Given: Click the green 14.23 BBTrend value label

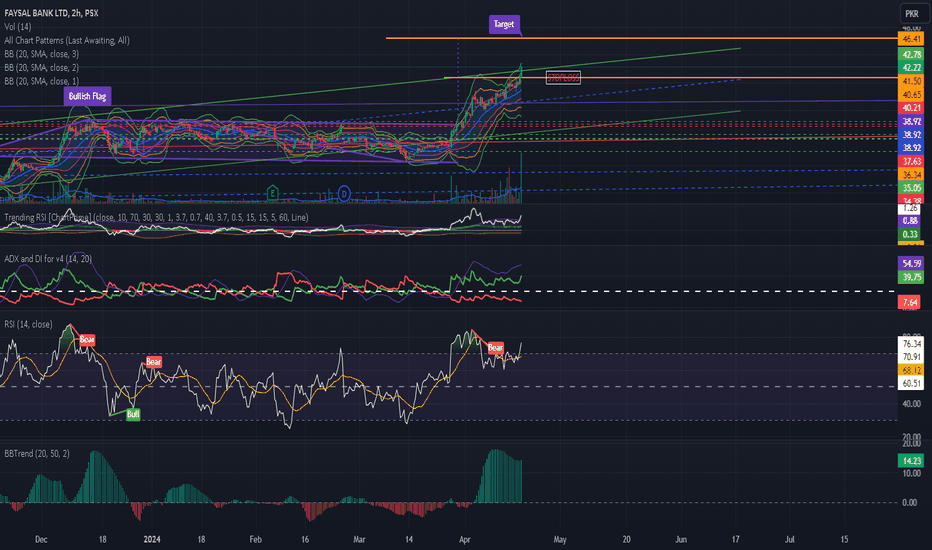Looking at the screenshot, I should pyautogui.click(x=911, y=461).
